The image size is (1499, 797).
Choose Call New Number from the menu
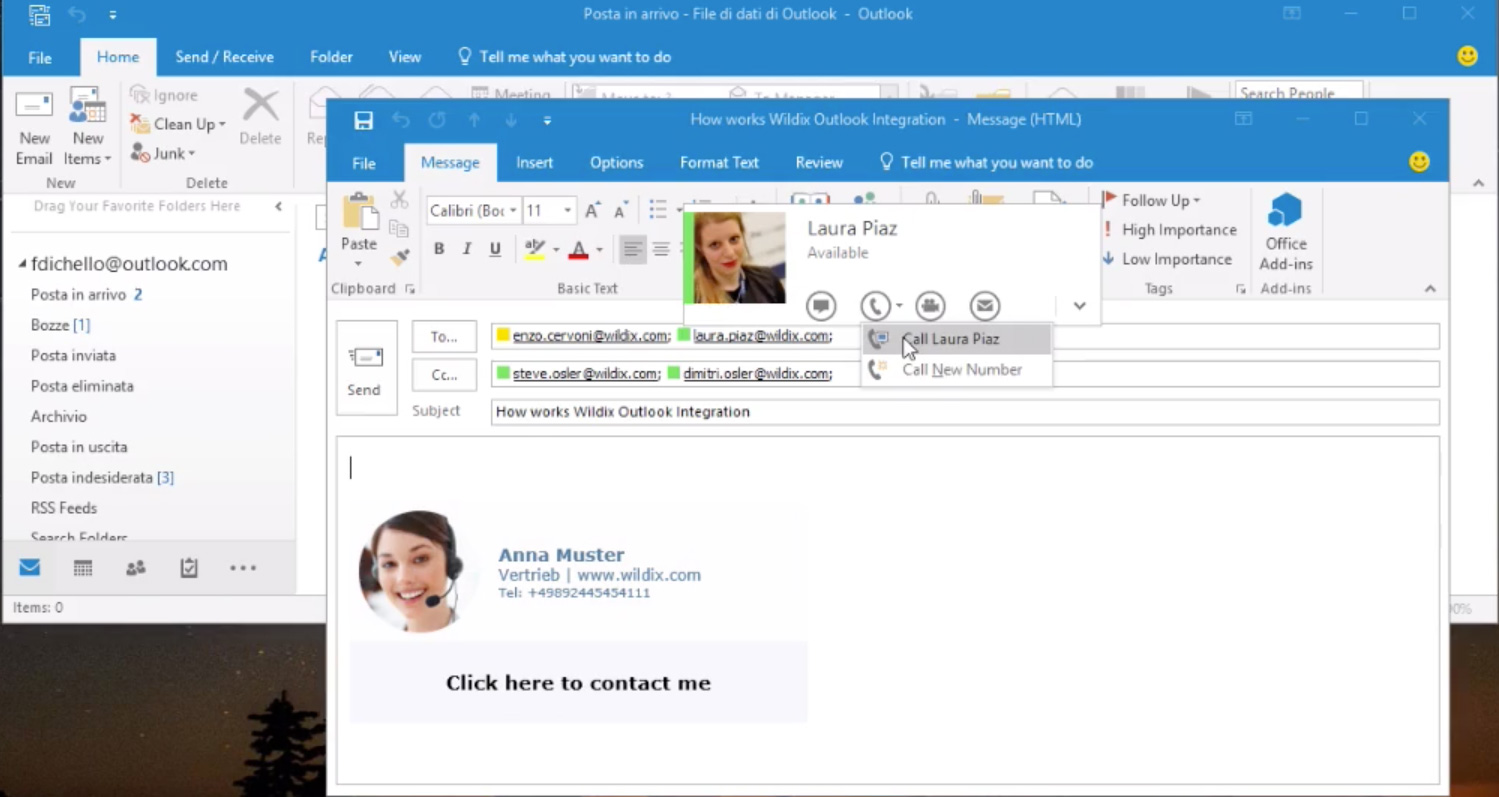coord(961,369)
